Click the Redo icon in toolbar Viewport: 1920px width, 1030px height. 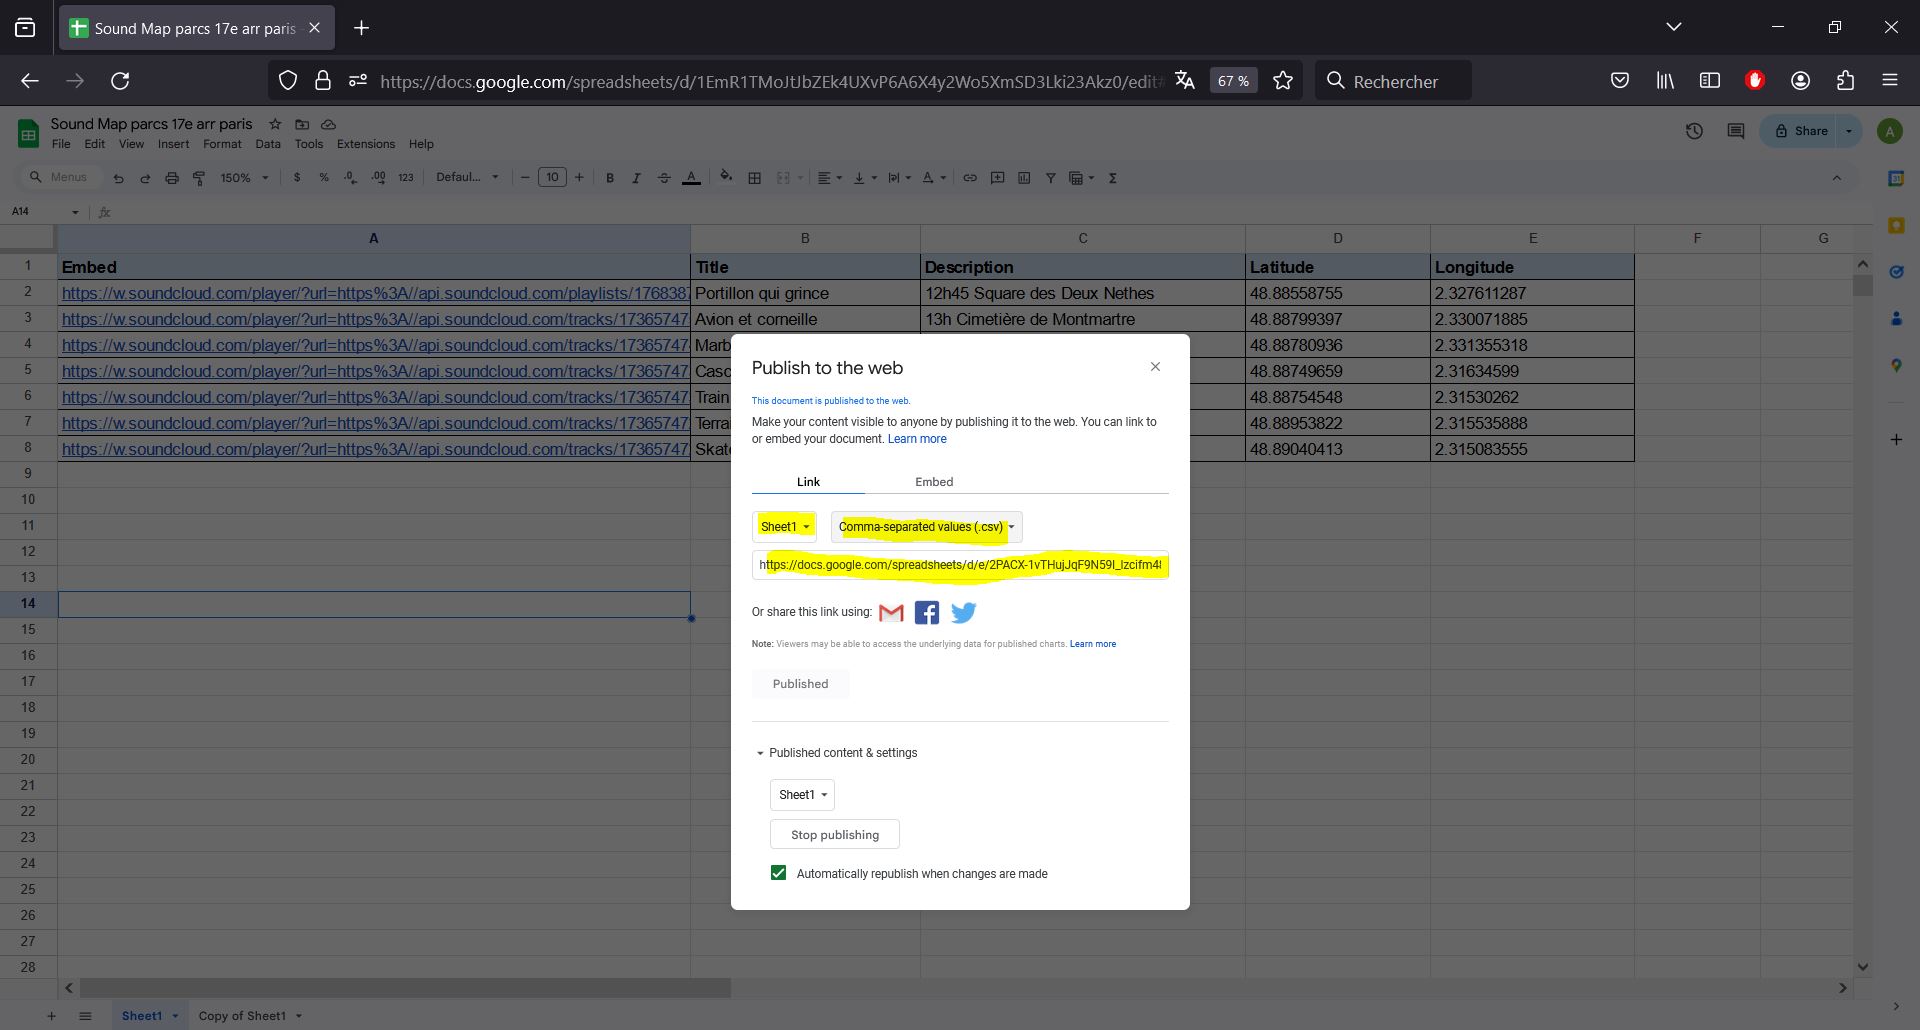(x=145, y=178)
